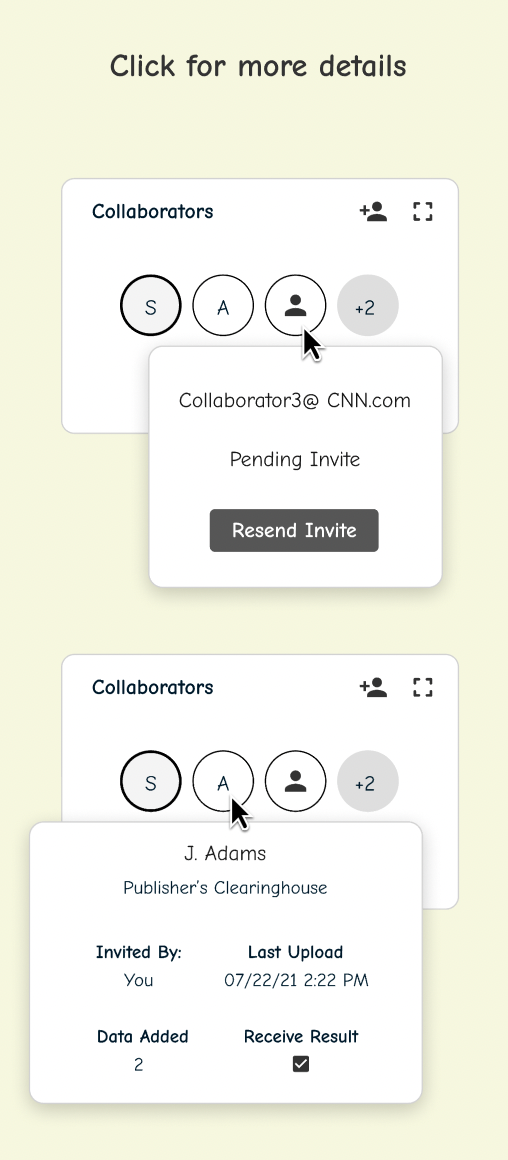
Task: Click the J. Adams name heading
Action: point(225,854)
